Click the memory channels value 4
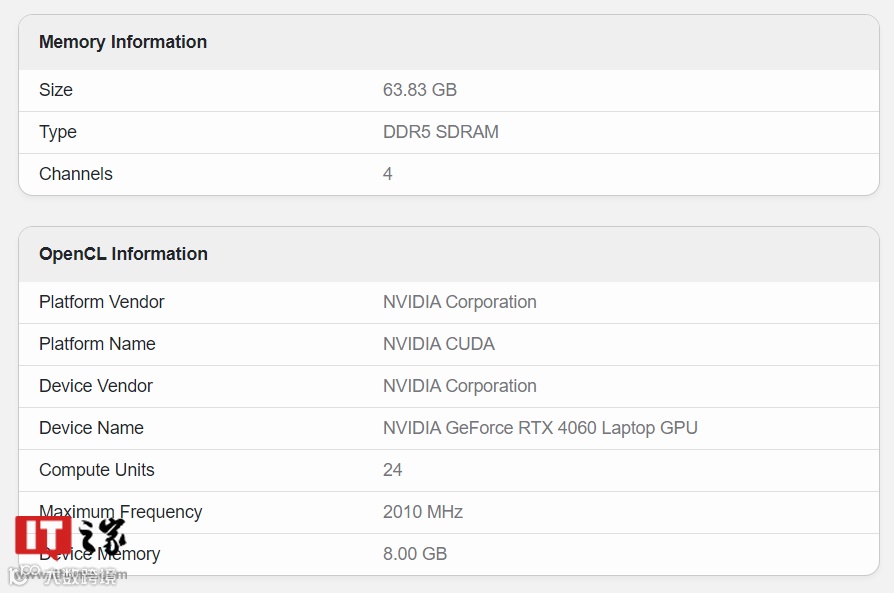894x593 pixels. click(387, 173)
